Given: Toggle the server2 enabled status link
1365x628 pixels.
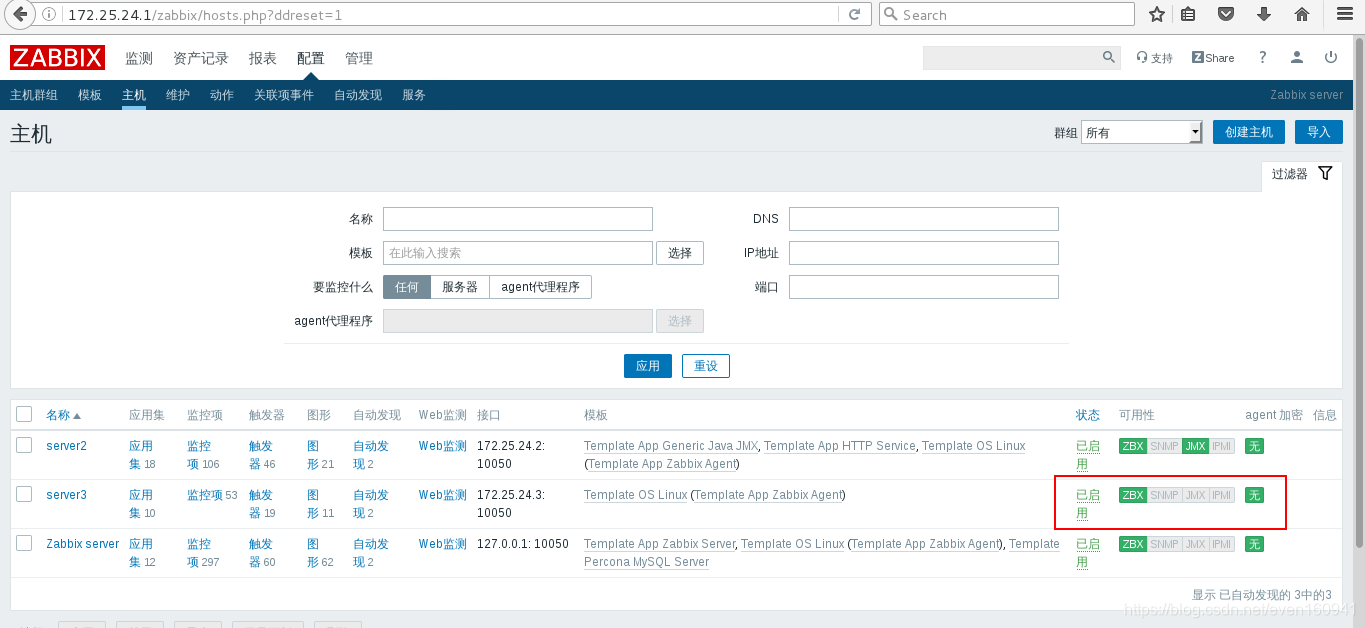Looking at the screenshot, I should click(1087, 455).
